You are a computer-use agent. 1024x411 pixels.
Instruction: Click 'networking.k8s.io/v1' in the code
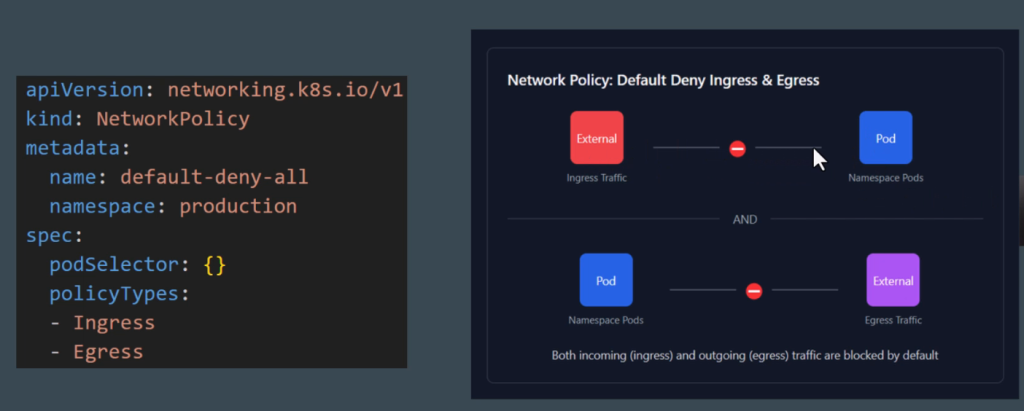285,91
